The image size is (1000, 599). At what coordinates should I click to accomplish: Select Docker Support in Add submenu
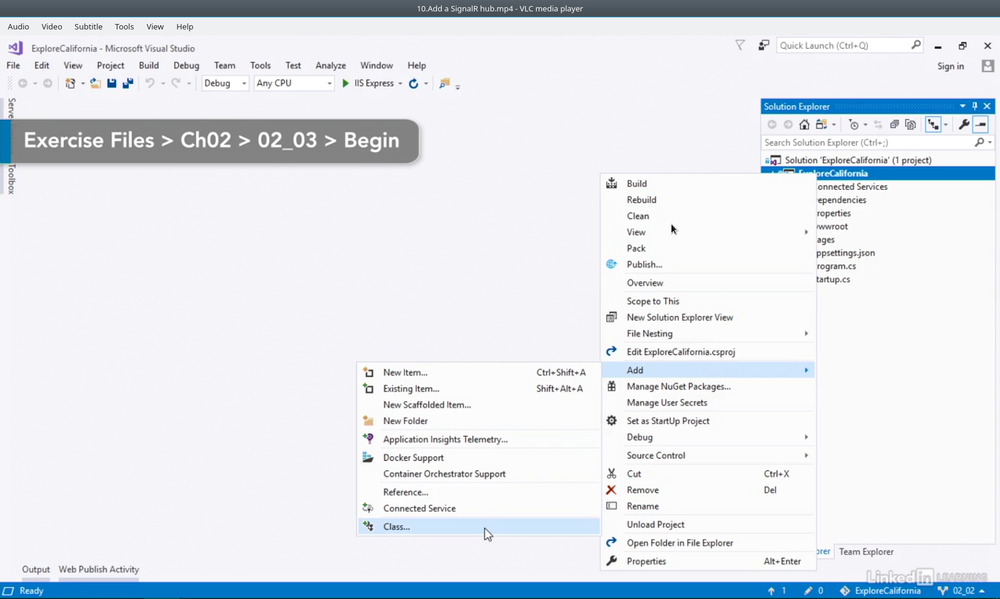click(x=478, y=457)
